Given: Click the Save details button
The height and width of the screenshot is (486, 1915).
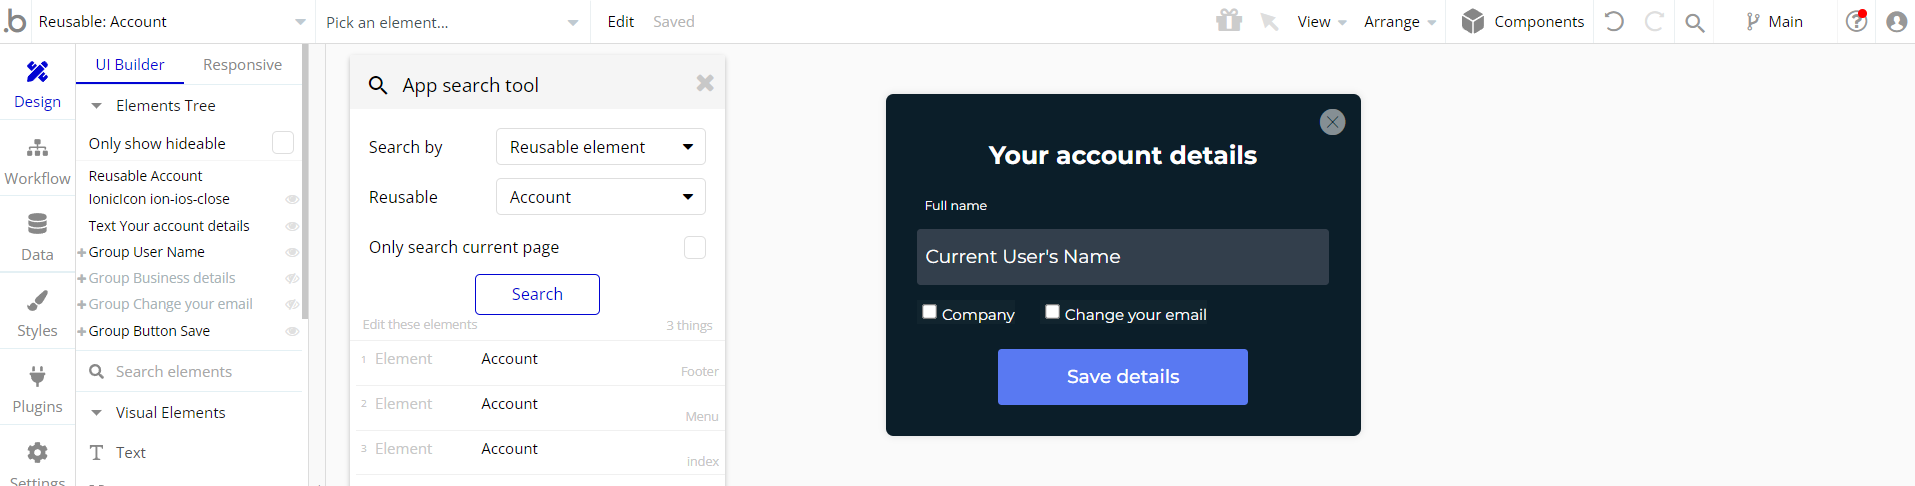Looking at the screenshot, I should [x=1123, y=377].
